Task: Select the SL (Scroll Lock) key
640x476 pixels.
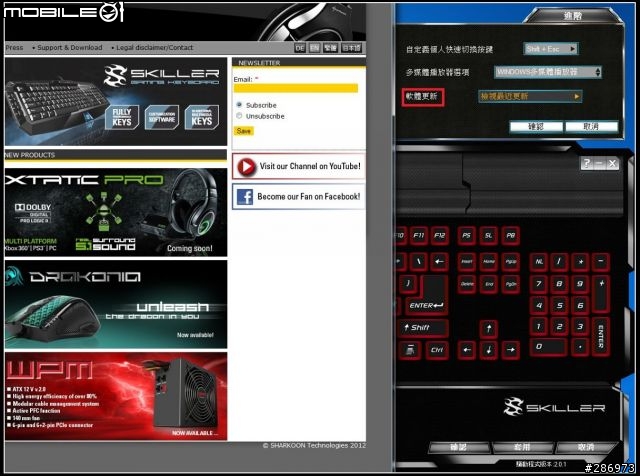Action: click(x=489, y=236)
